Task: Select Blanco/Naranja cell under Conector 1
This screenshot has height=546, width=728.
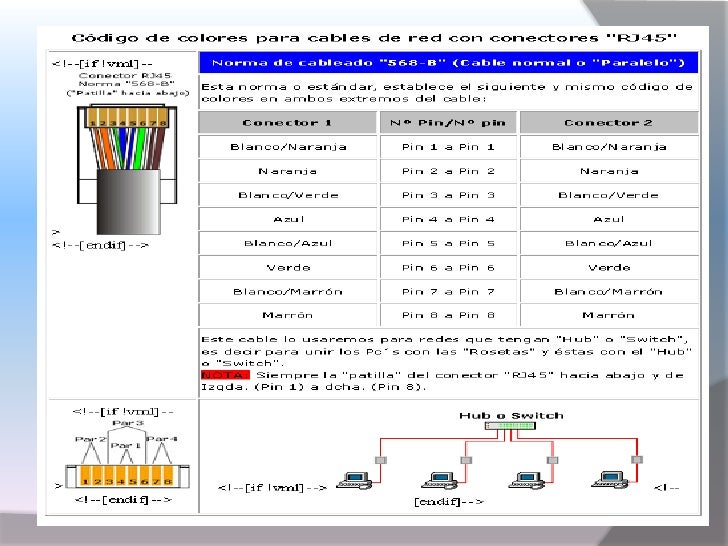Action: point(287,147)
